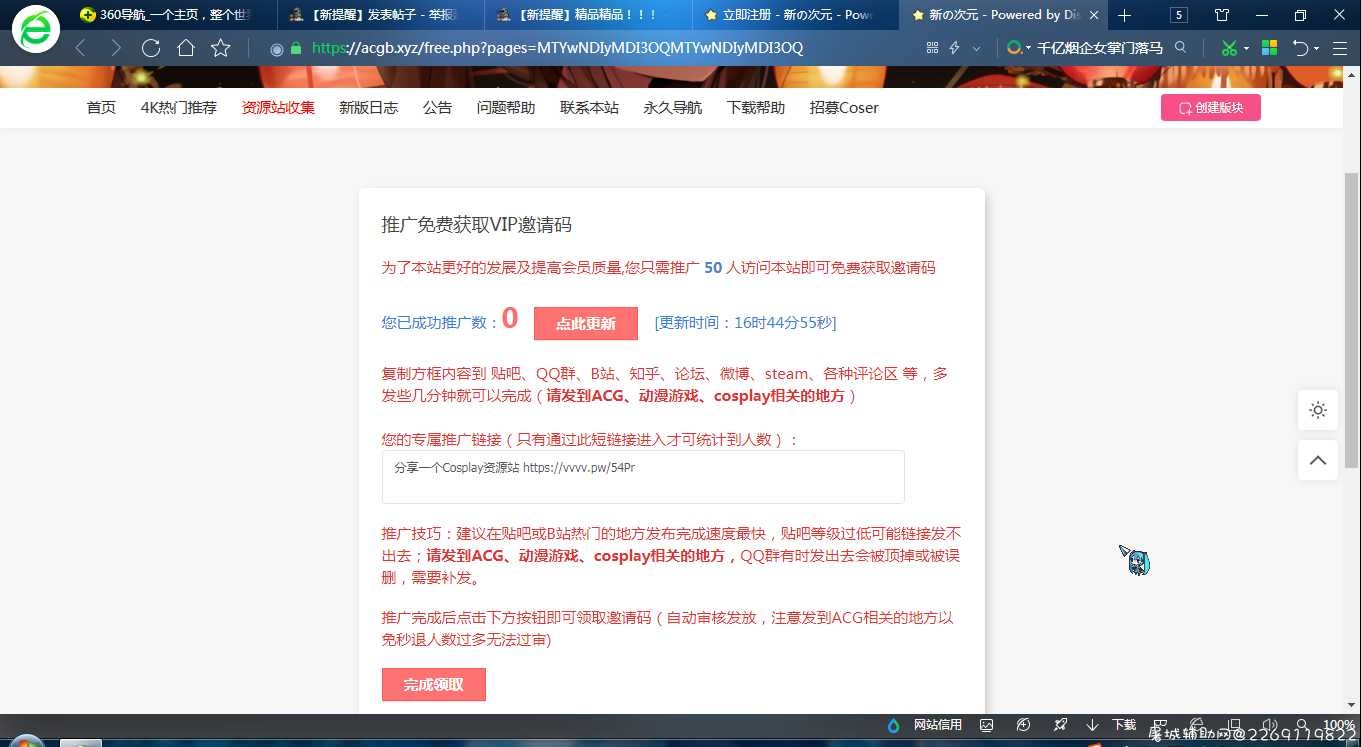Expand the address bar dropdown arrow
The height and width of the screenshot is (747, 1361).
click(976, 48)
